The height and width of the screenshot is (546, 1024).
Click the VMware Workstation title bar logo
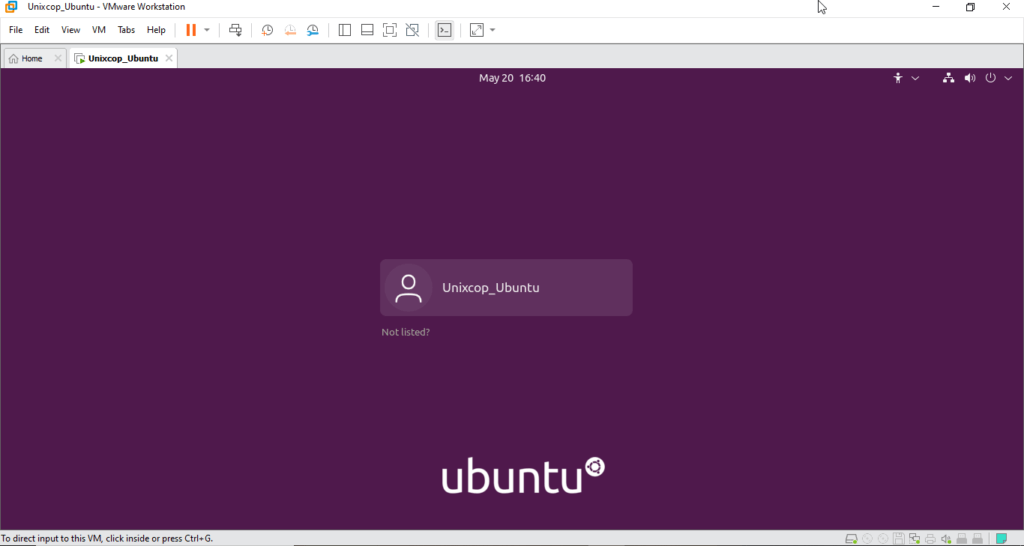[10, 7]
